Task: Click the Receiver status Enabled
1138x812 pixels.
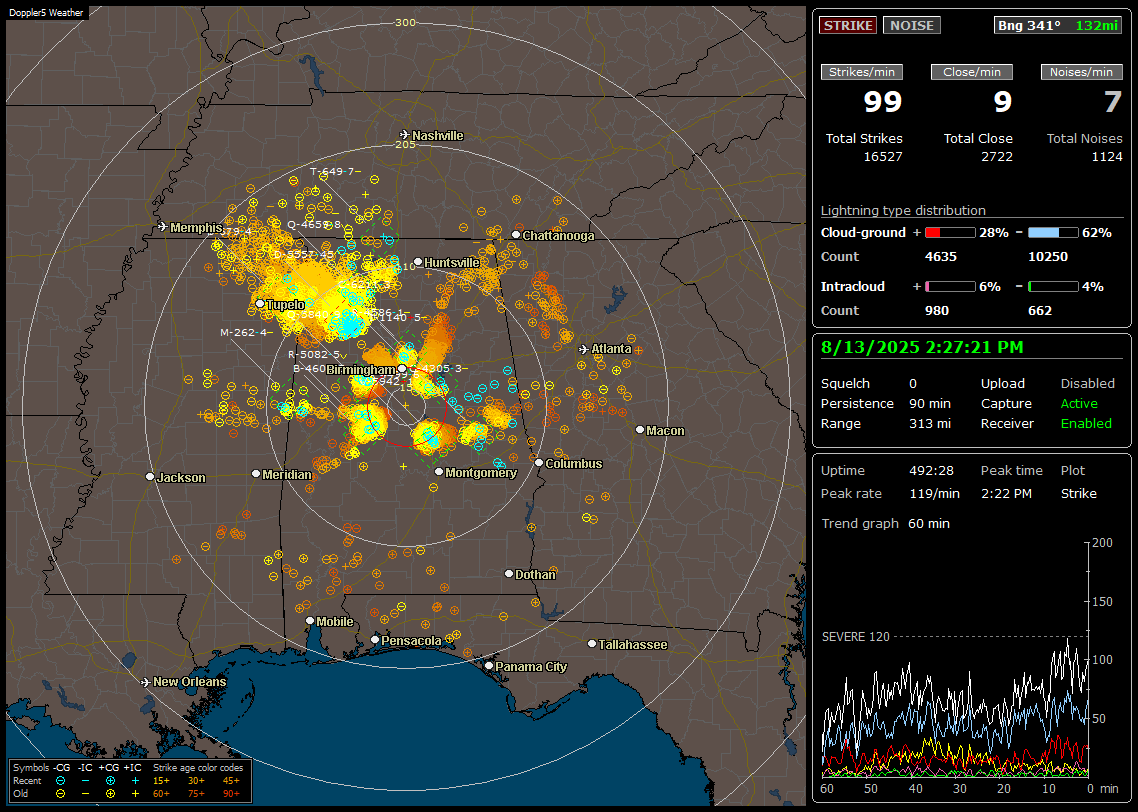Action: [1086, 424]
